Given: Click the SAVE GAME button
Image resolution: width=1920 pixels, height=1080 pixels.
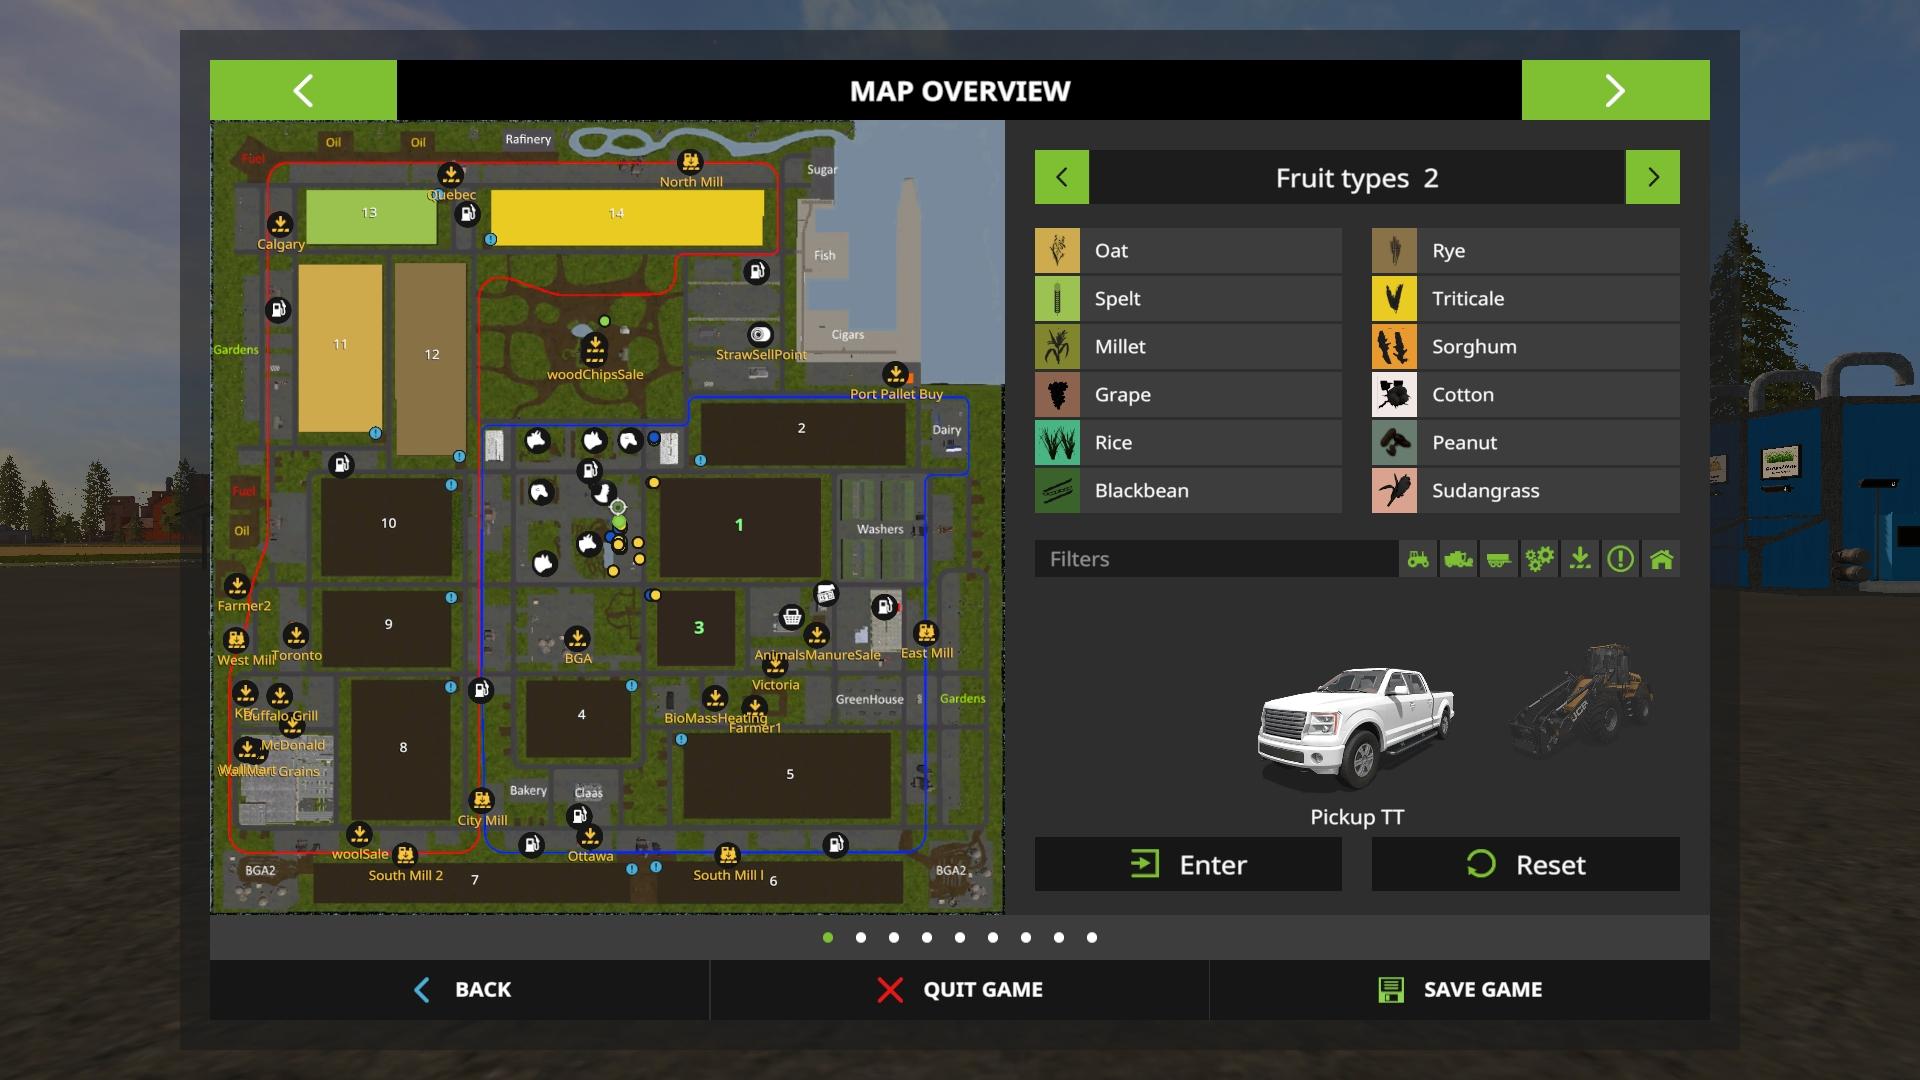Looking at the screenshot, I should point(1460,990).
